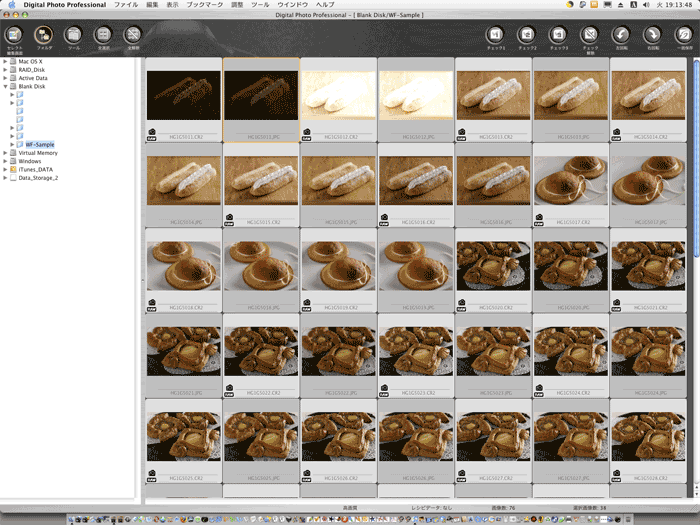Select thumbnail HG1G5012.CR2

[x=338, y=100]
